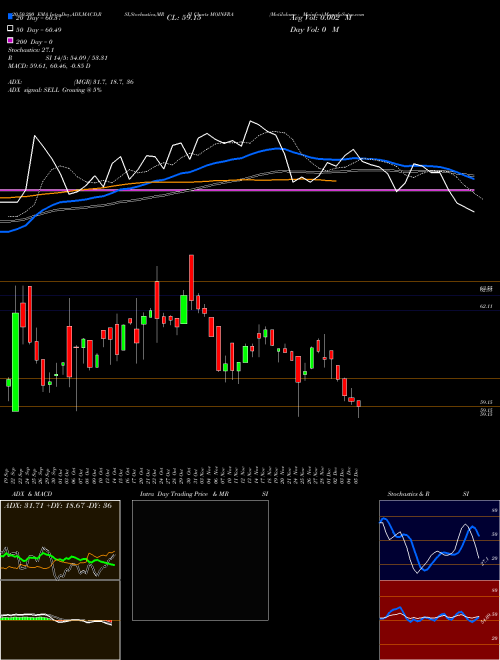Click the 'Stochastics & R' panel title

click(409, 494)
